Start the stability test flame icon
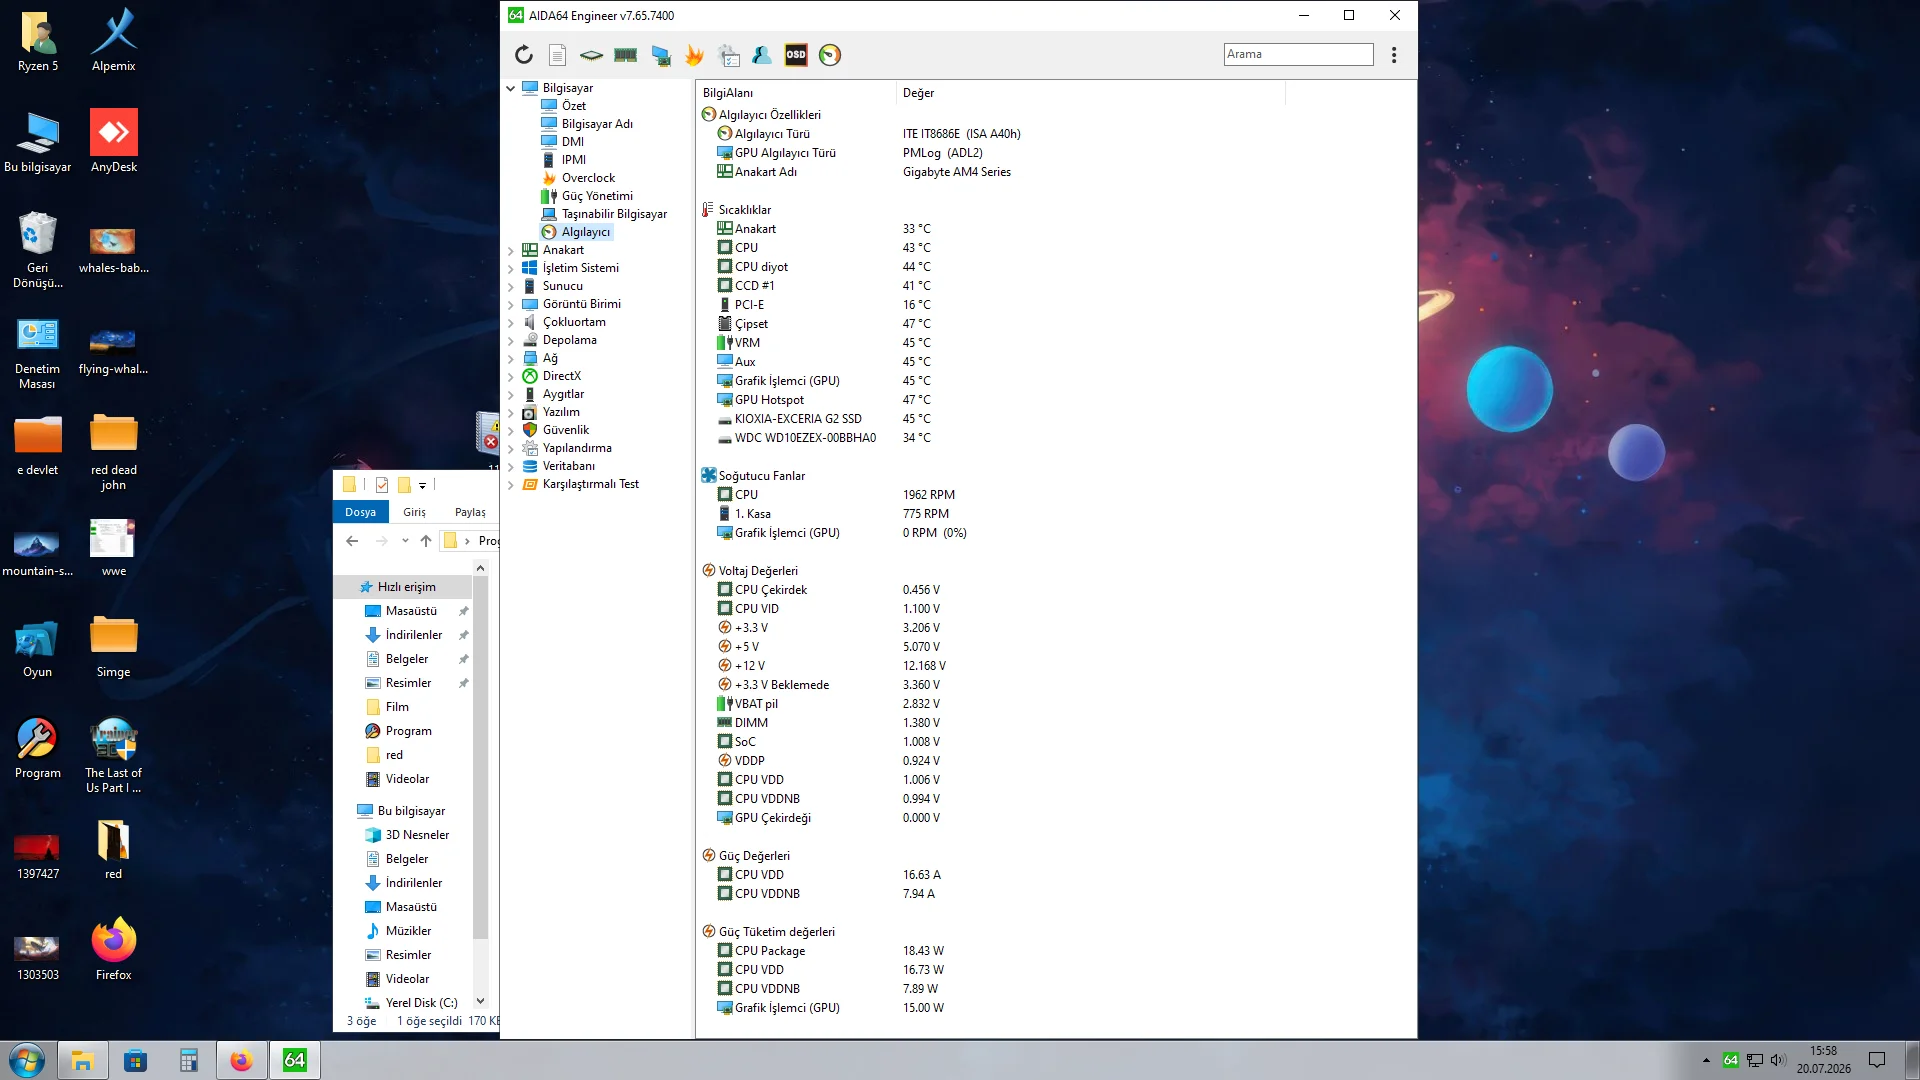 coord(694,55)
